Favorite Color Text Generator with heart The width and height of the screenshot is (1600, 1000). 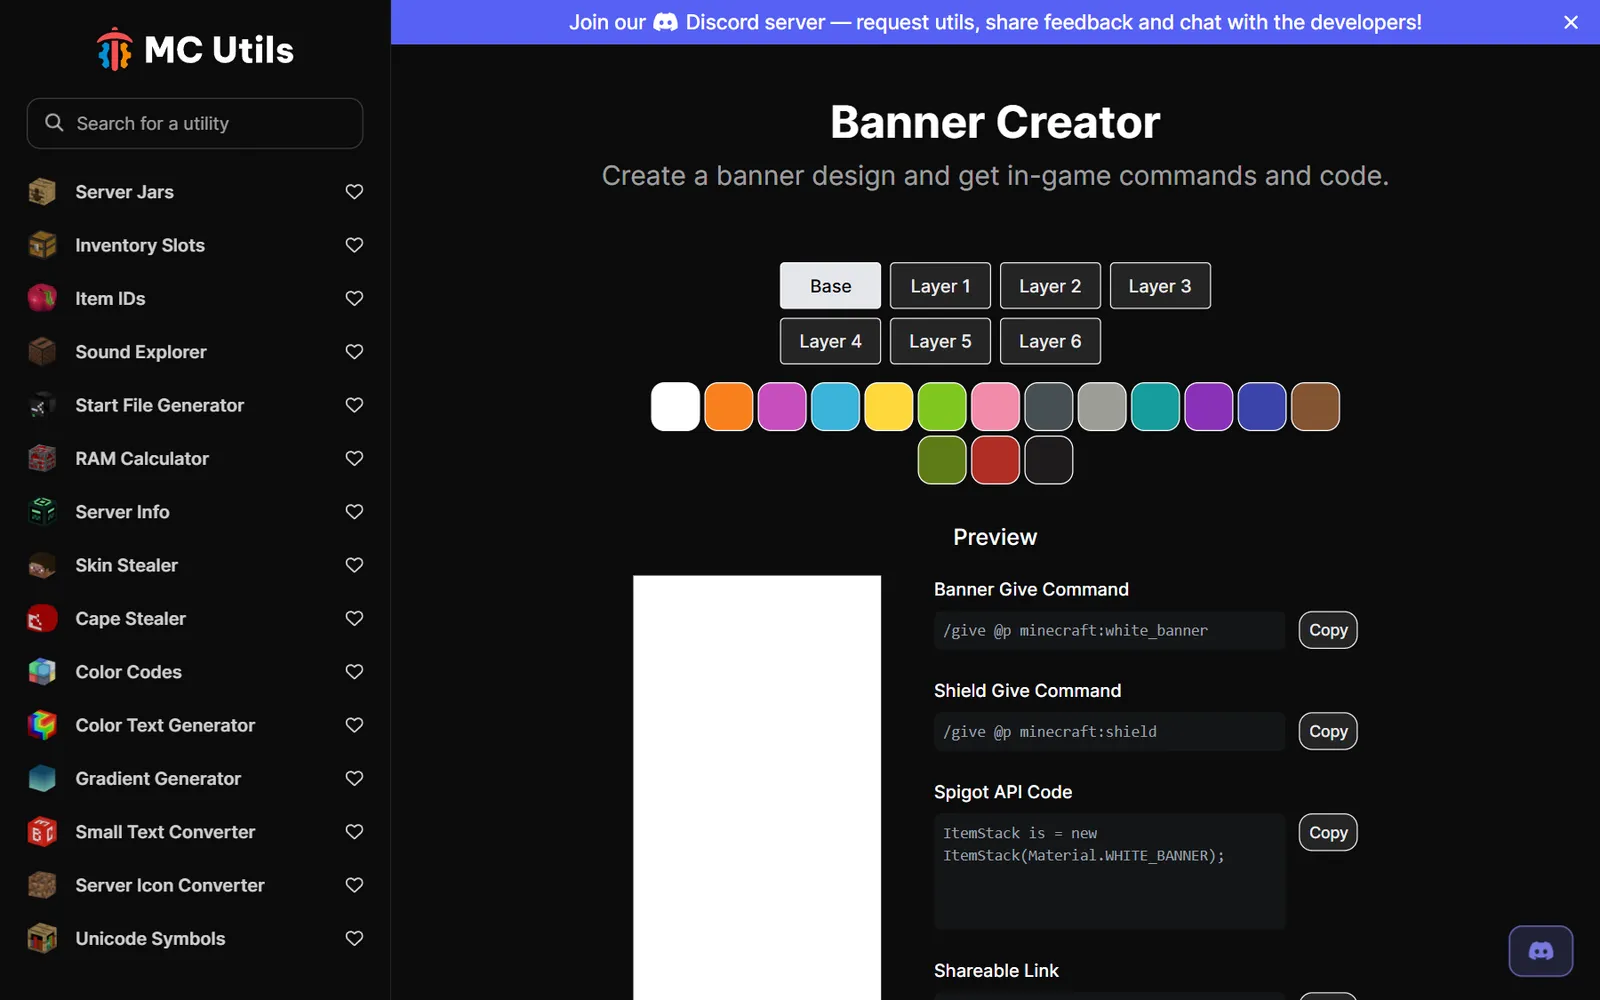click(354, 725)
